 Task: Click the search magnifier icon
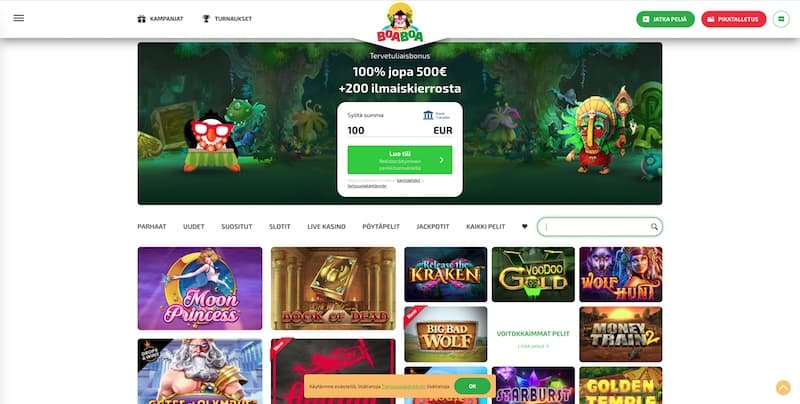tap(654, 227)
